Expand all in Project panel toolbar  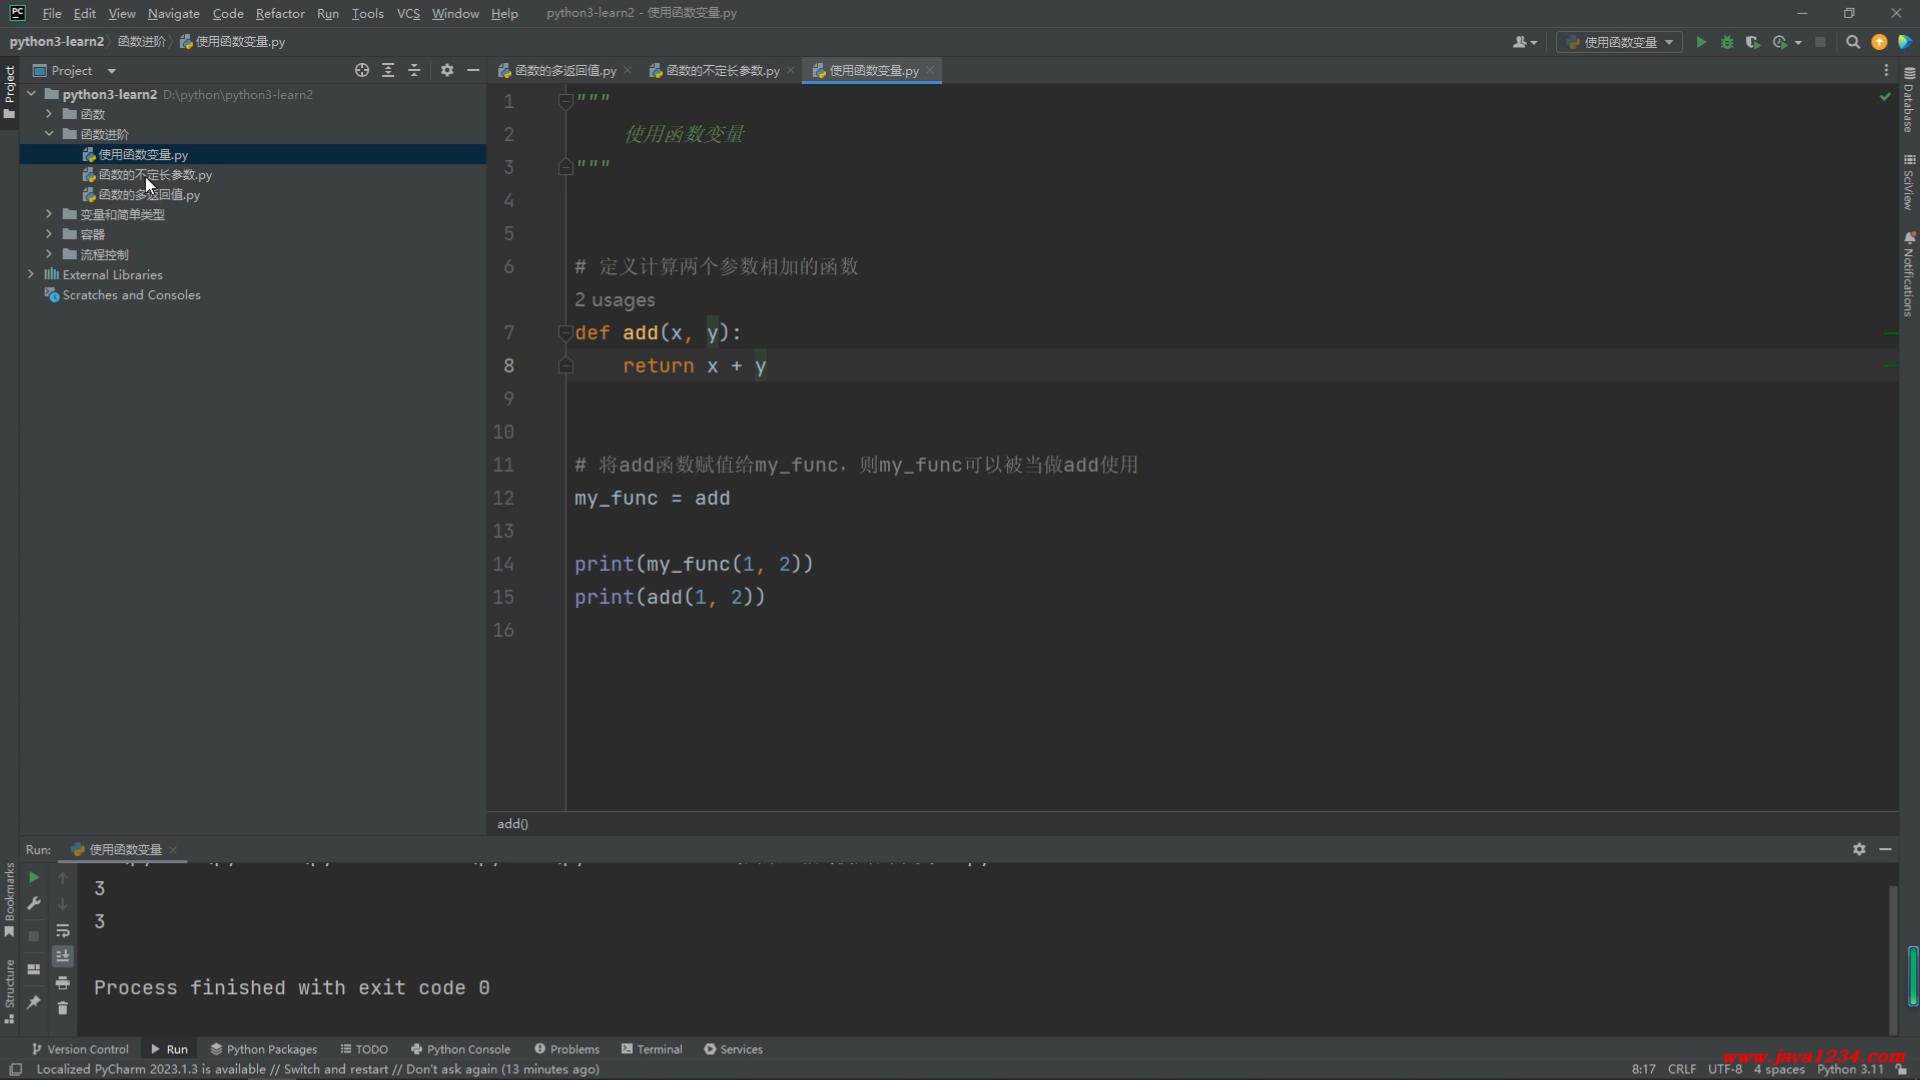click(388, 70)
